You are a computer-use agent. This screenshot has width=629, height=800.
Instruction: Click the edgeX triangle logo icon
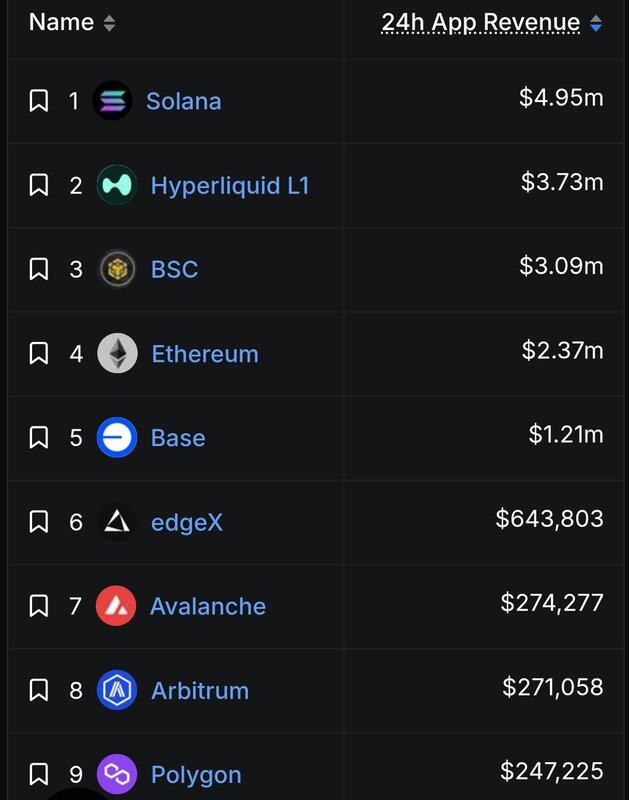117,522
